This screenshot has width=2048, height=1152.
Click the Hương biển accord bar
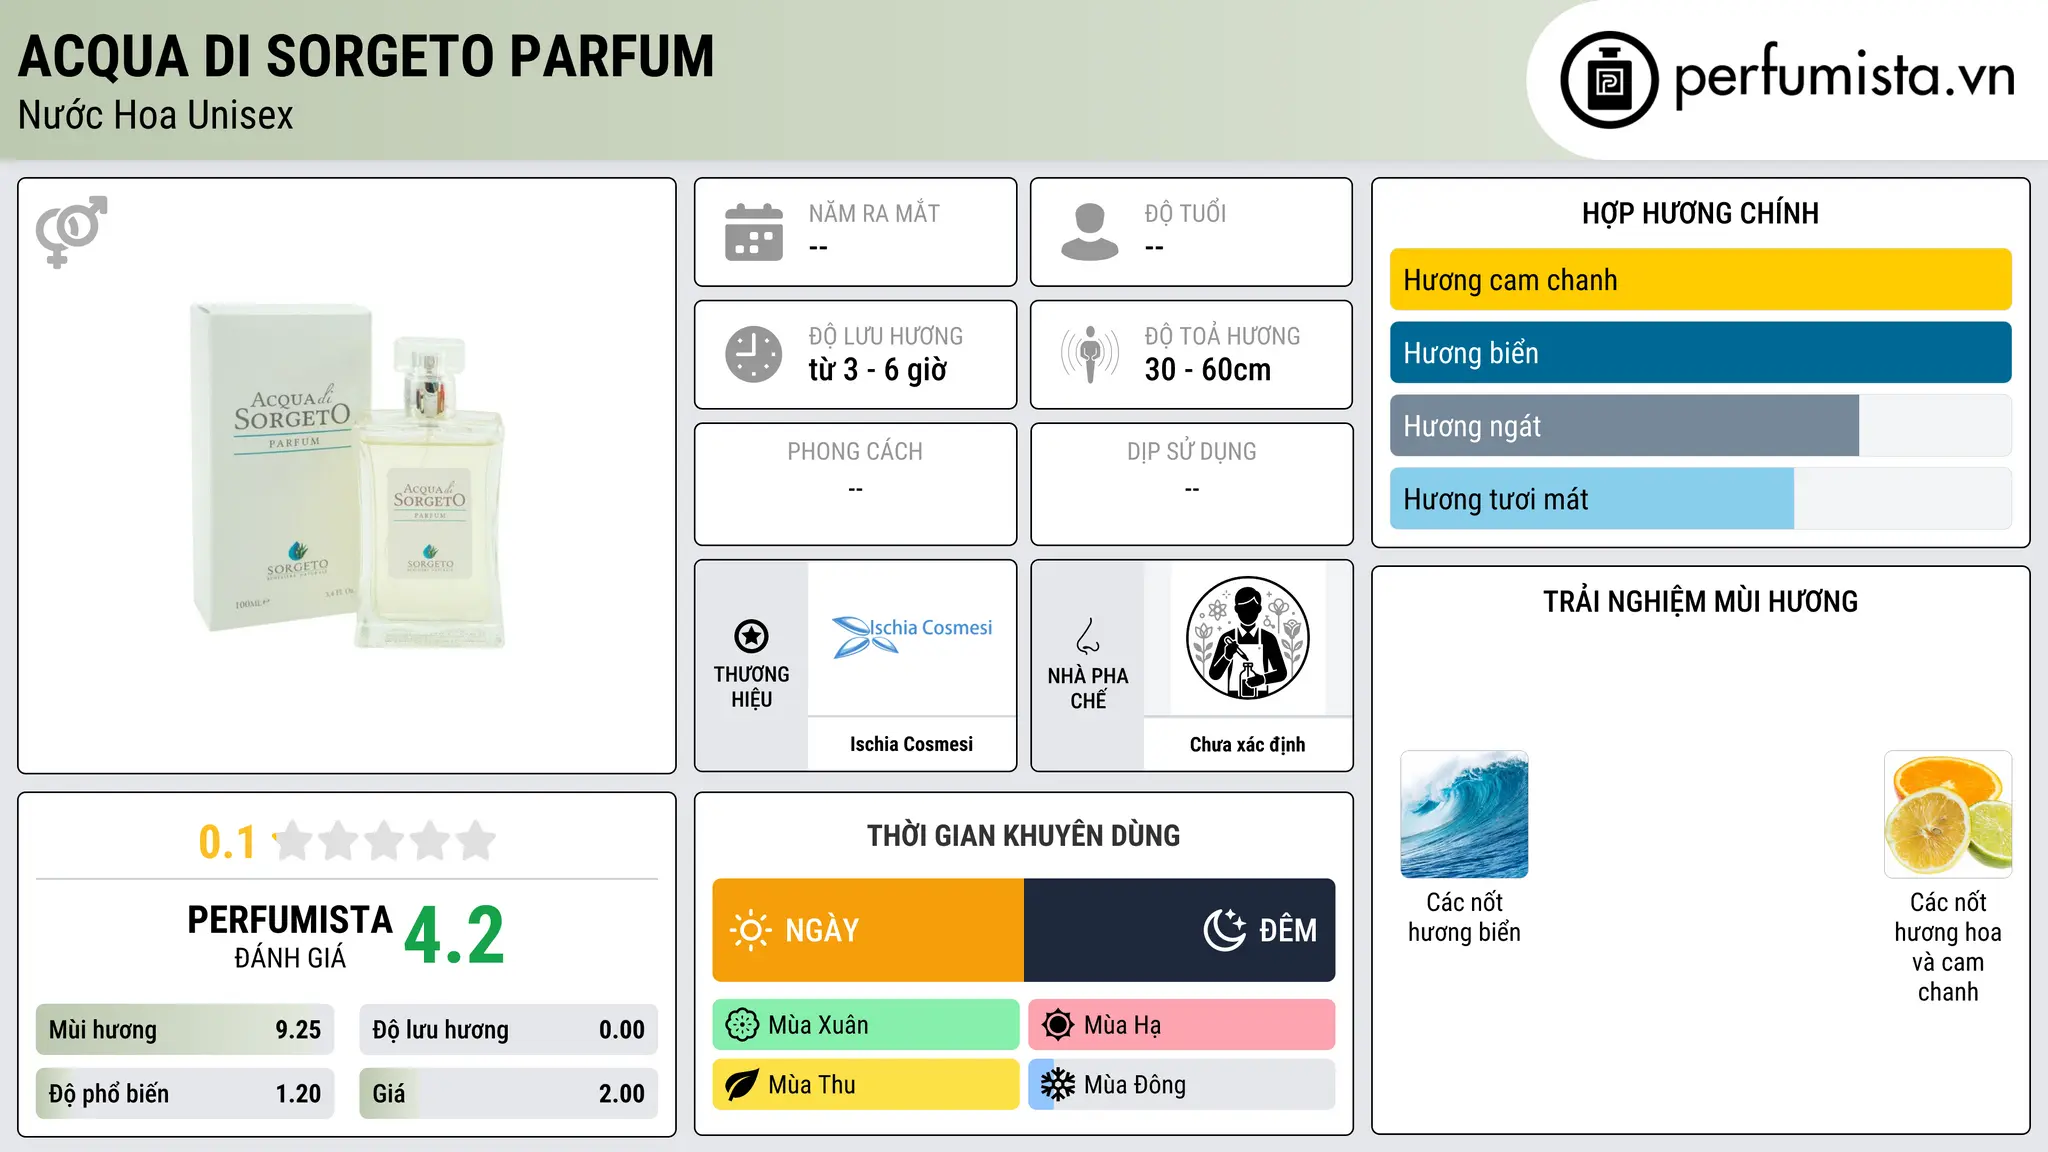[x=1700, y=353]
